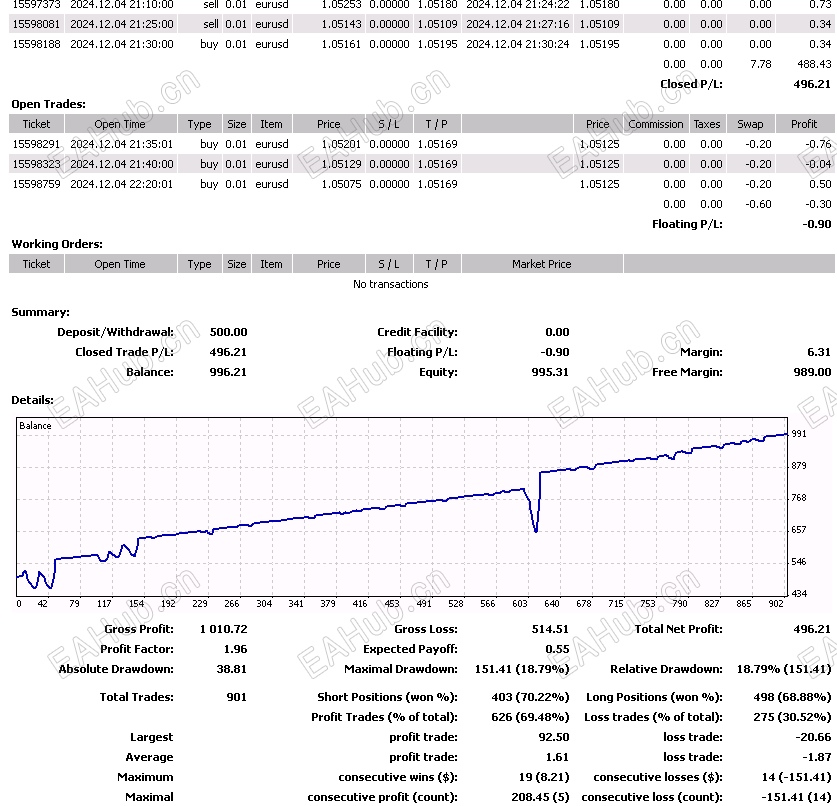Screen dimensions: 837x806
Task: Click Deposit/Withdrawal value 500.00
Action: (228, 332)
